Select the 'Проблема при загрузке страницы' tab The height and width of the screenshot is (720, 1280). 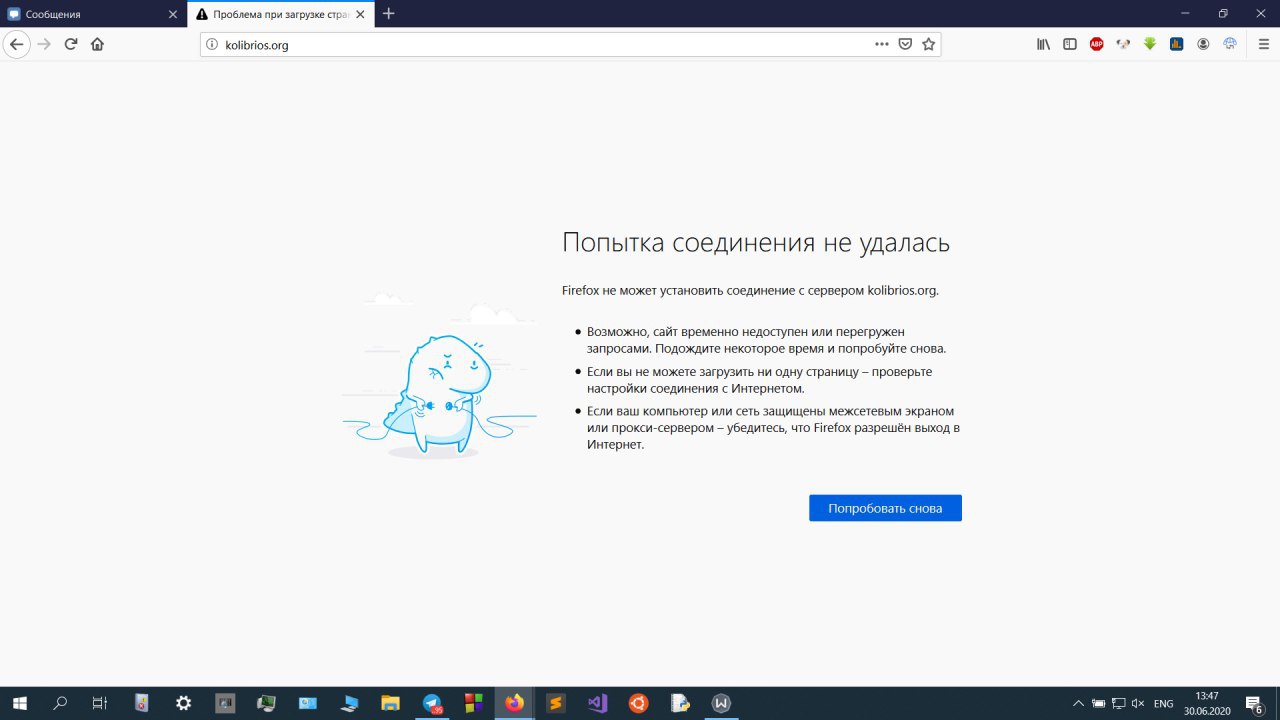281,15
